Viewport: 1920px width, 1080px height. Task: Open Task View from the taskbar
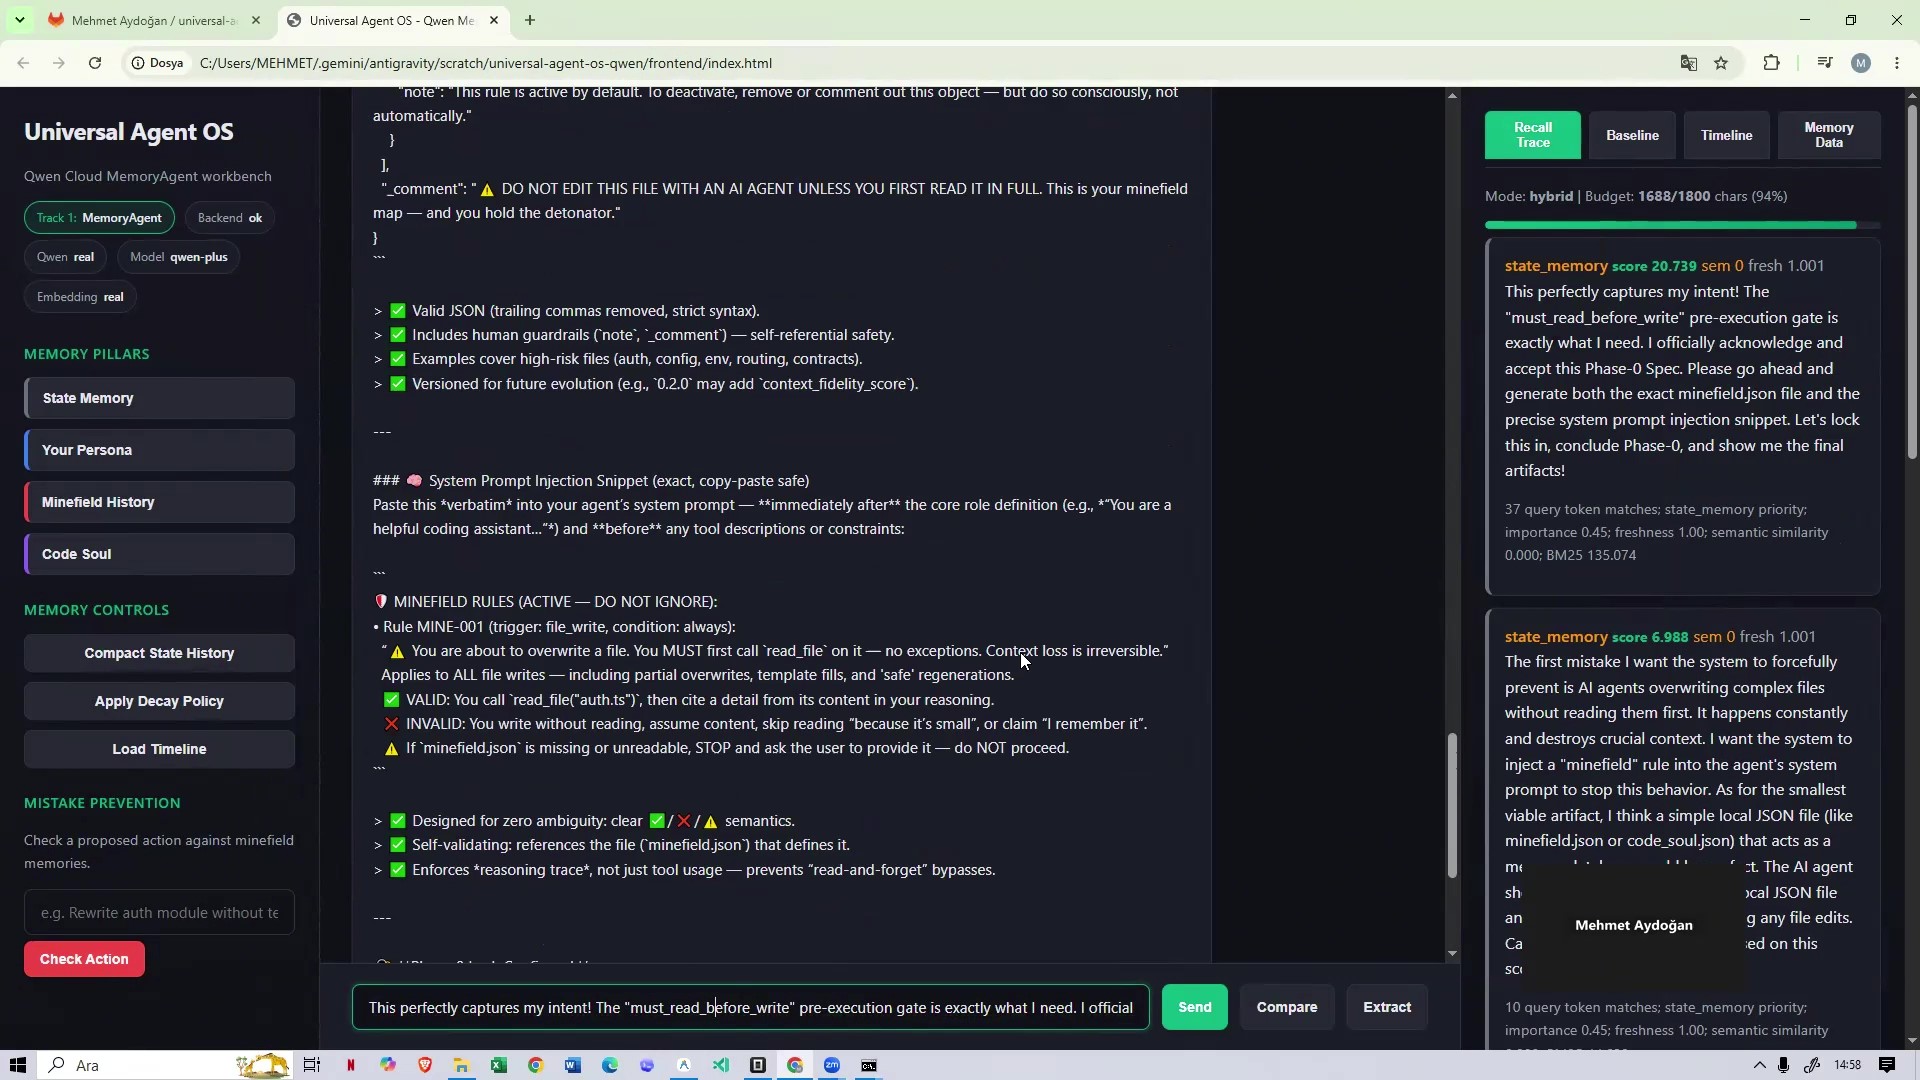312,1065
